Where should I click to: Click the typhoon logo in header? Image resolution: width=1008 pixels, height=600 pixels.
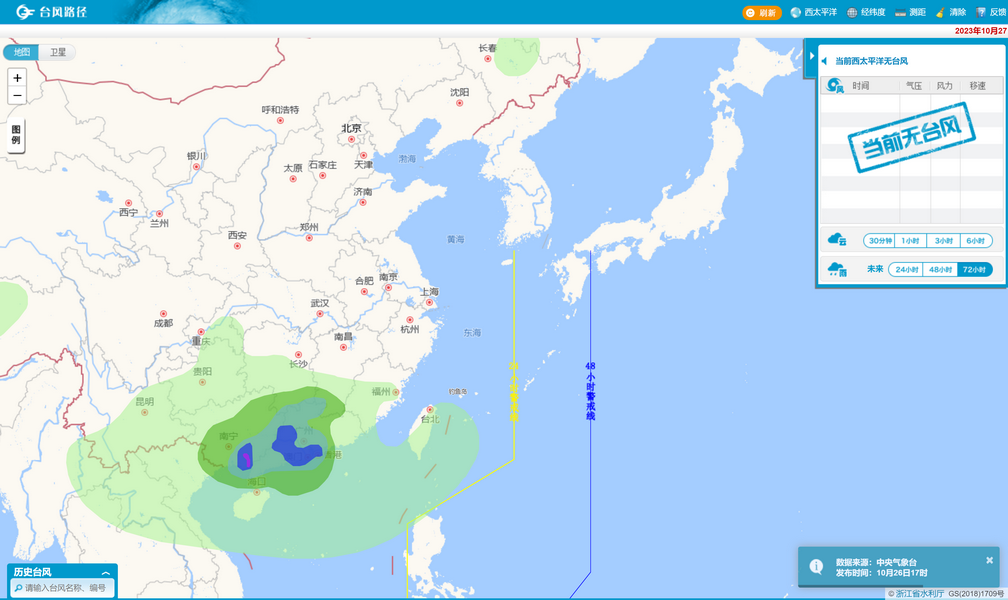point(24,13)
